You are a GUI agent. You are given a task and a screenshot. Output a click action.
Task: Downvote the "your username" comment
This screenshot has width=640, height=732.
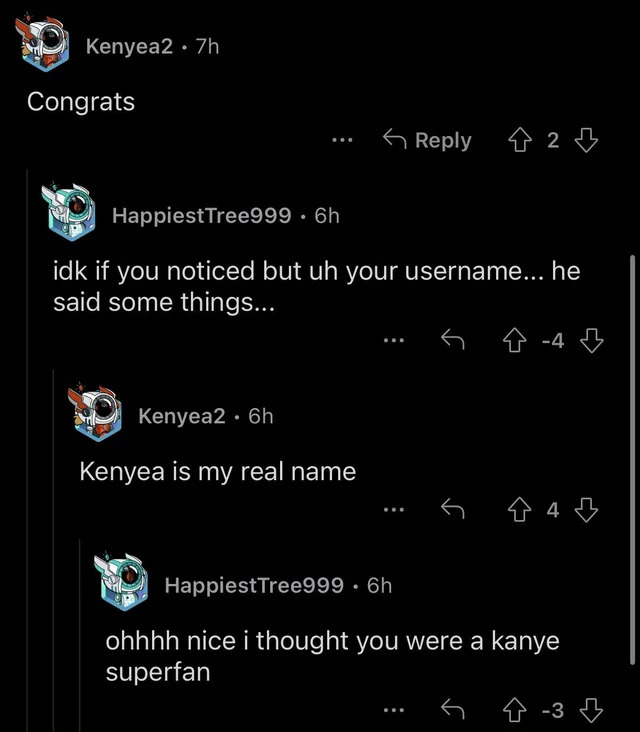point(592,342)
